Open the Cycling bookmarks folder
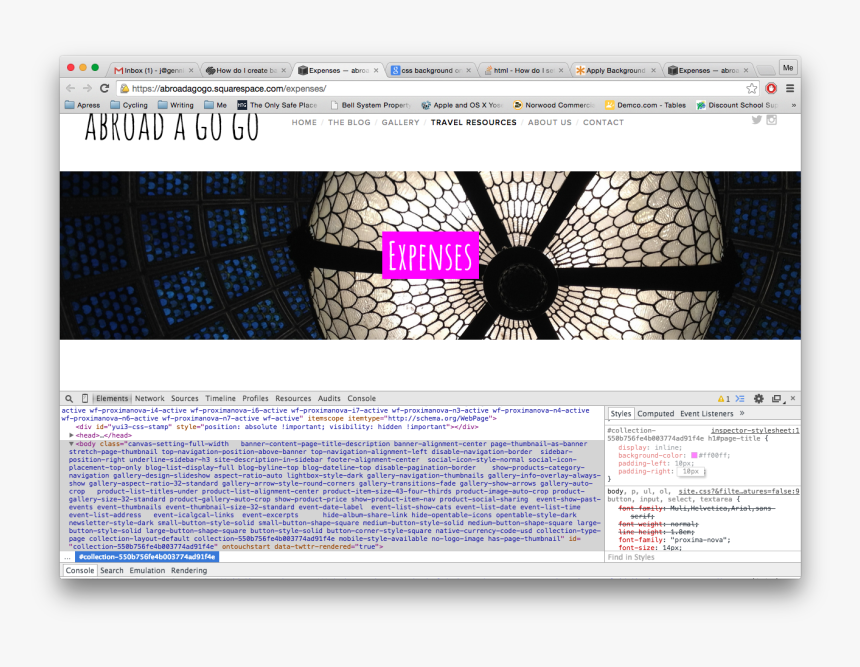Screen dimensions: 860x667 129,105
